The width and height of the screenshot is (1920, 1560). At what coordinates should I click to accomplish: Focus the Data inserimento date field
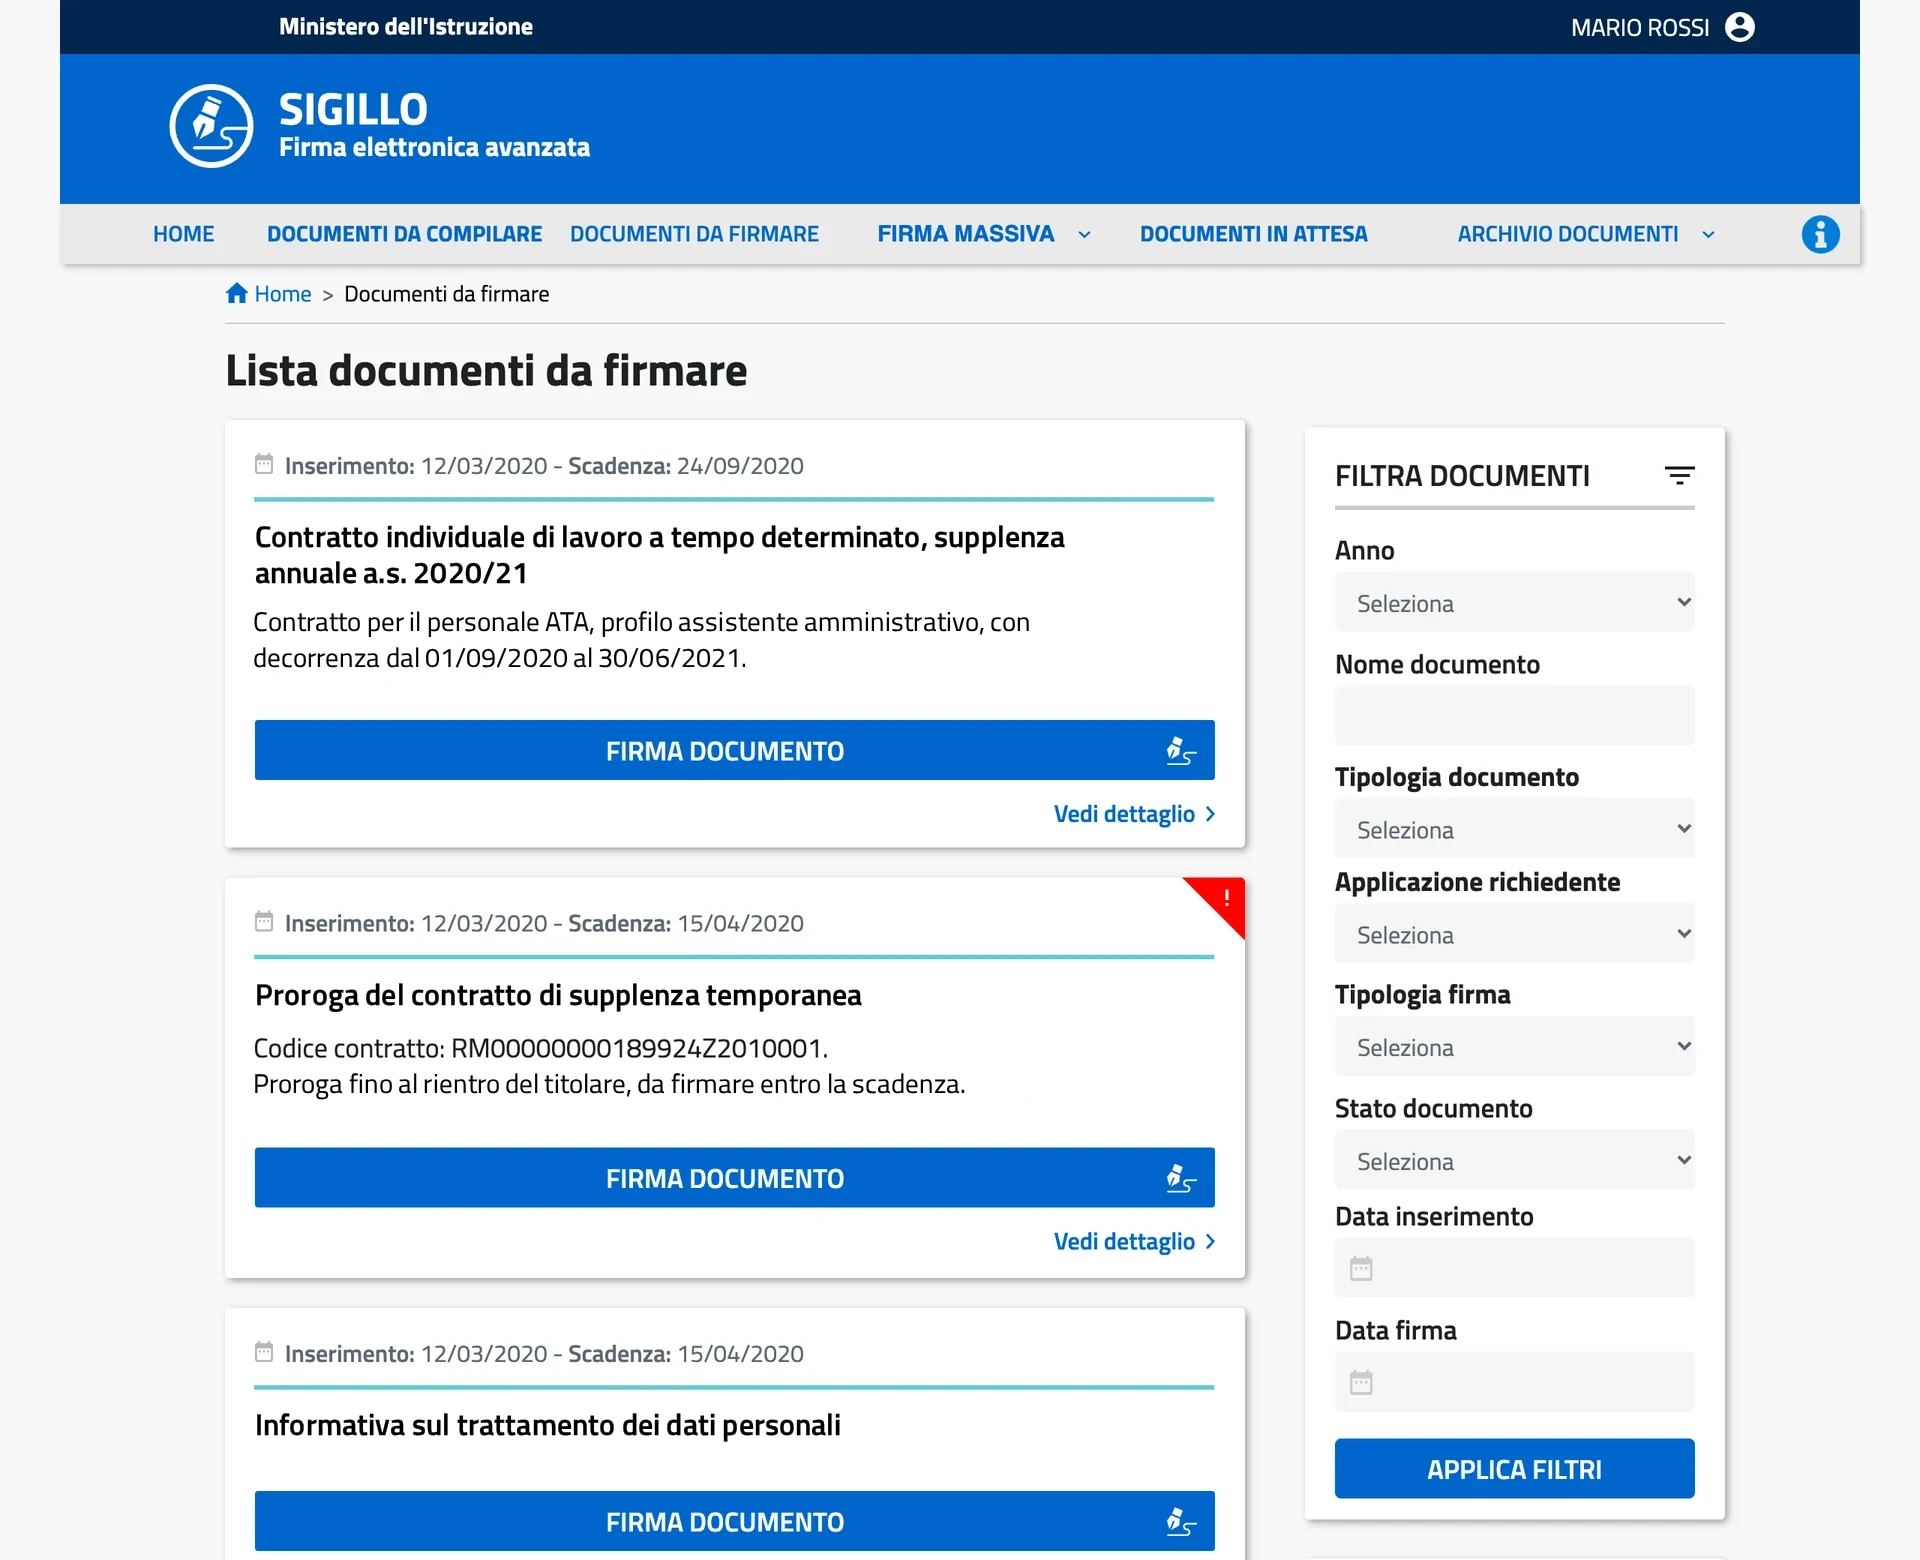(x=1514, y=1268)
